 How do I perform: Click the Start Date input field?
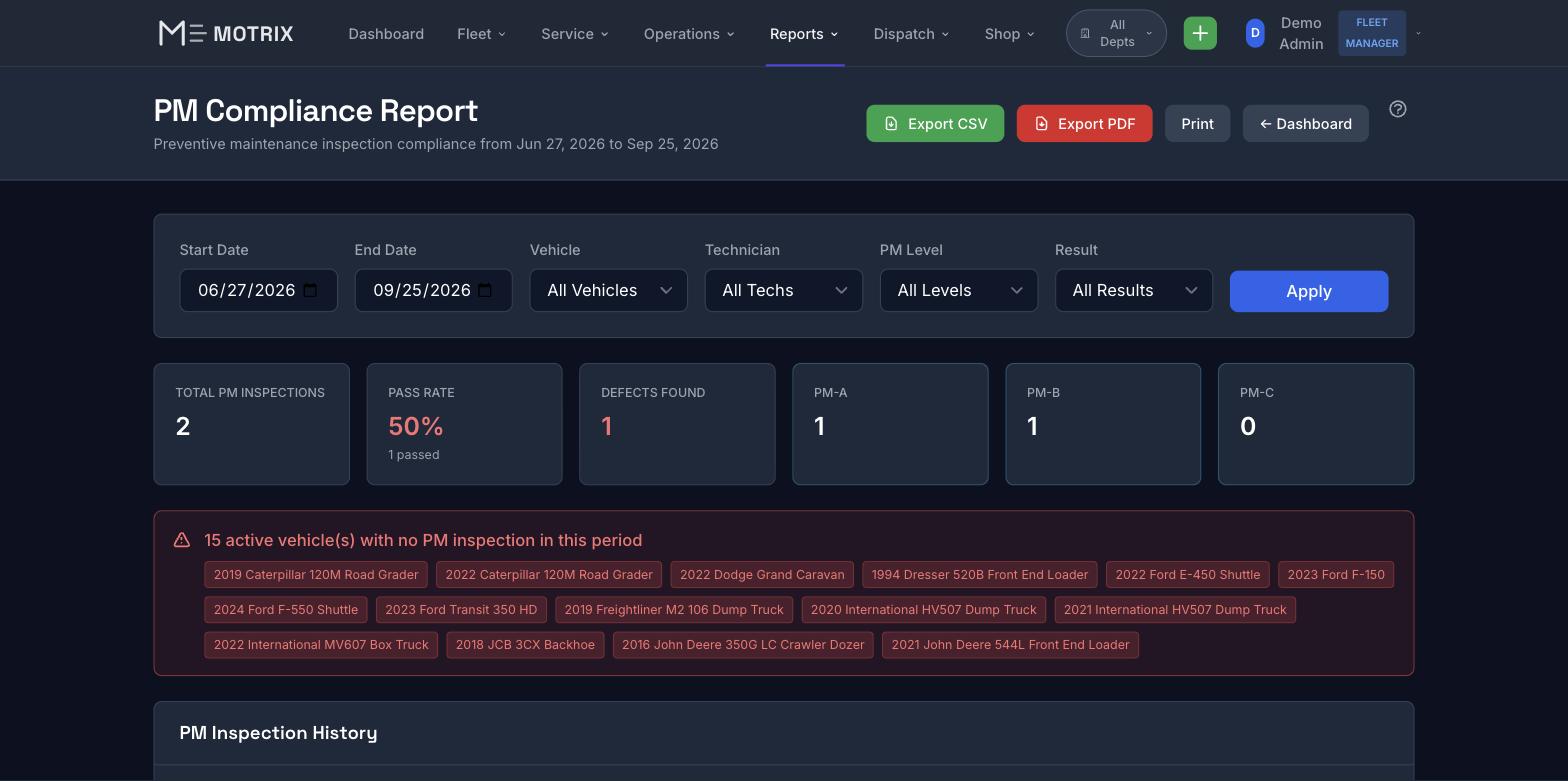(258, 290)
